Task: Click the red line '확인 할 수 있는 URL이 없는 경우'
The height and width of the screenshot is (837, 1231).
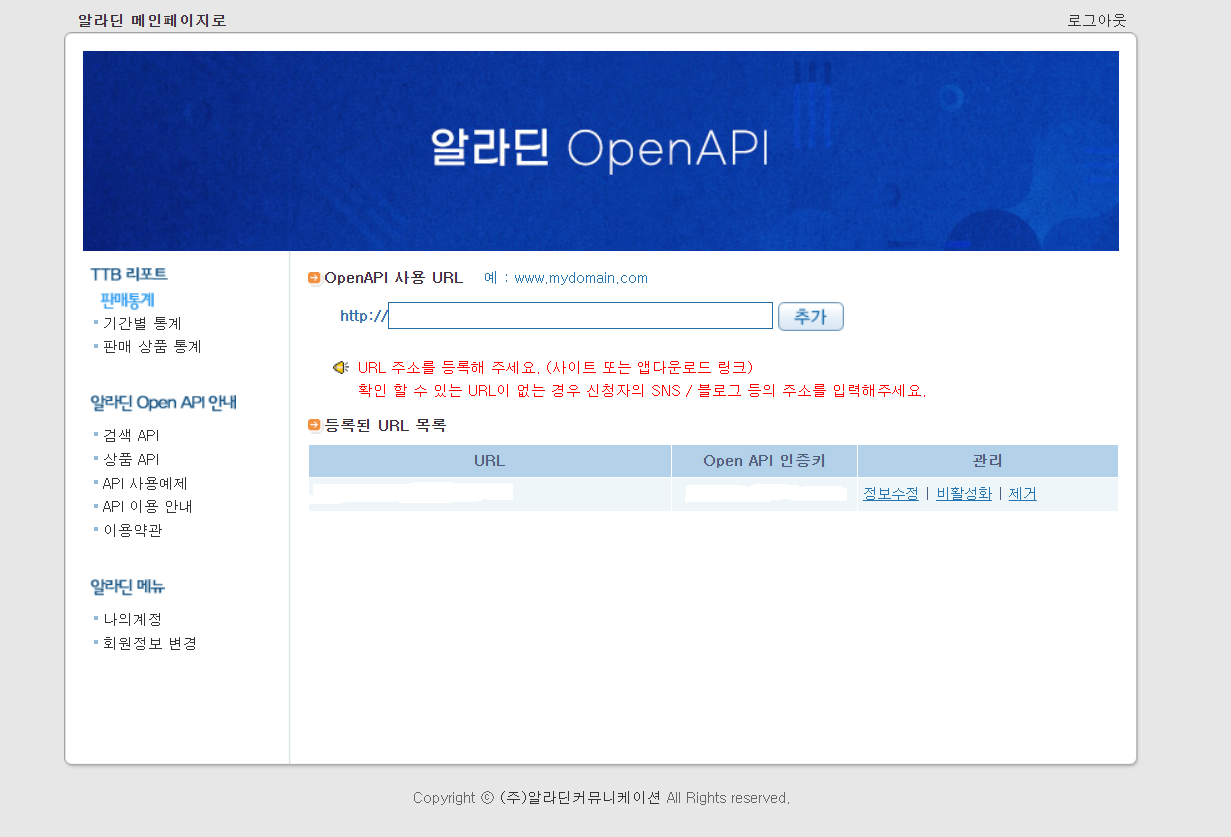Action: coord(642,391)
